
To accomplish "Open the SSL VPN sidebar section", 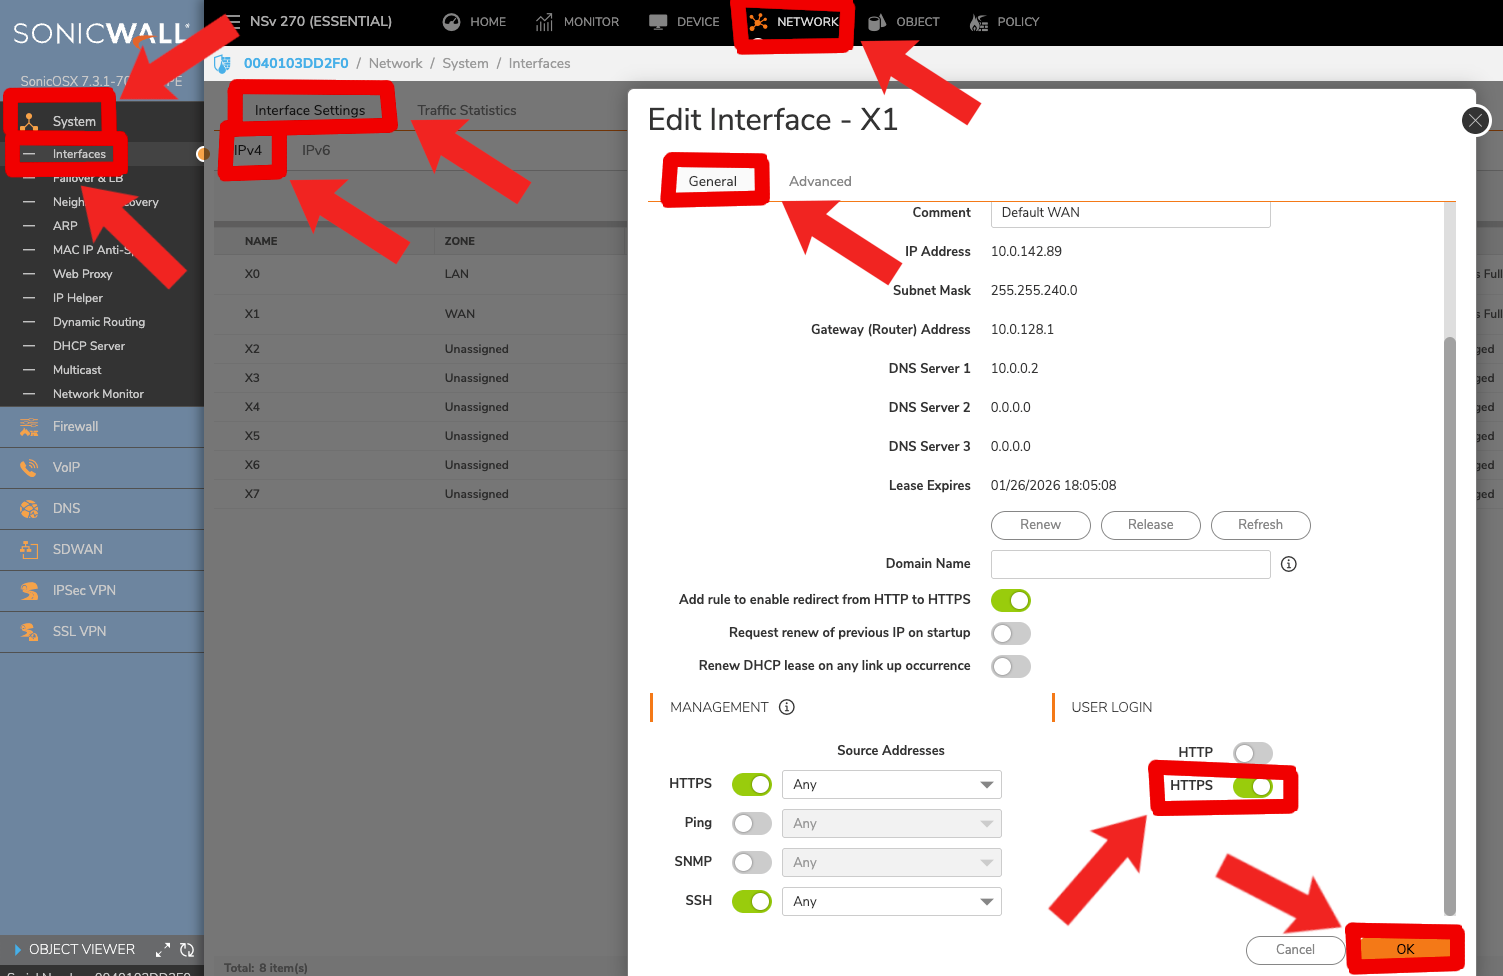I will point(79,631).
